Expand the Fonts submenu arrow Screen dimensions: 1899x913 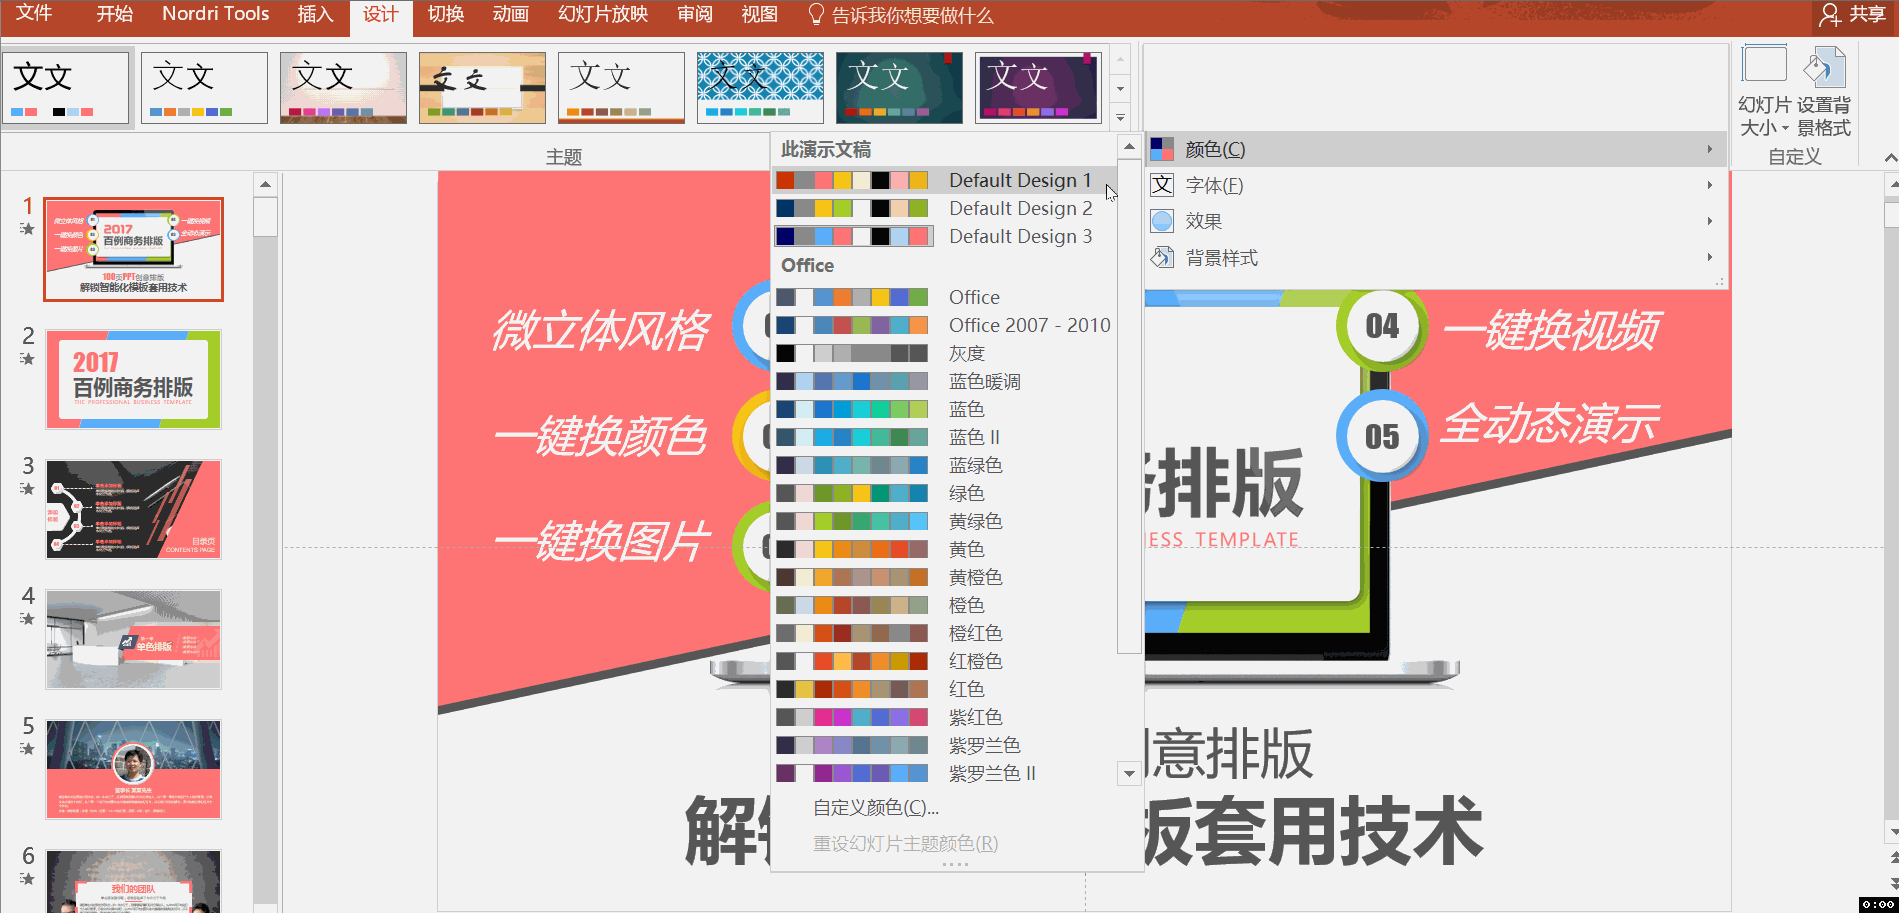point(1709,186)
